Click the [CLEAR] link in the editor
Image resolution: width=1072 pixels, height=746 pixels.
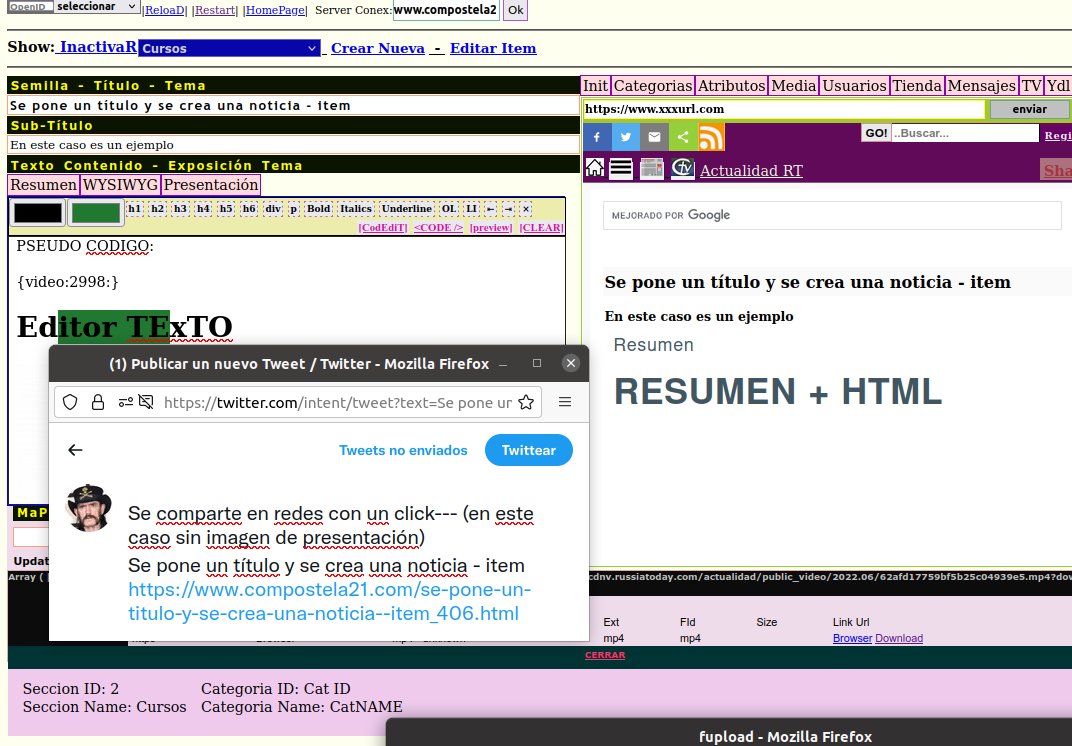[x=541, y=228]
